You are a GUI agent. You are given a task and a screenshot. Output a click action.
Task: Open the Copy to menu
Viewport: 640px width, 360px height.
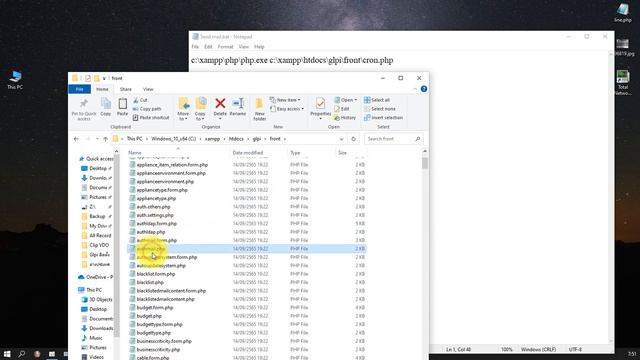click(x=200, y=109)
